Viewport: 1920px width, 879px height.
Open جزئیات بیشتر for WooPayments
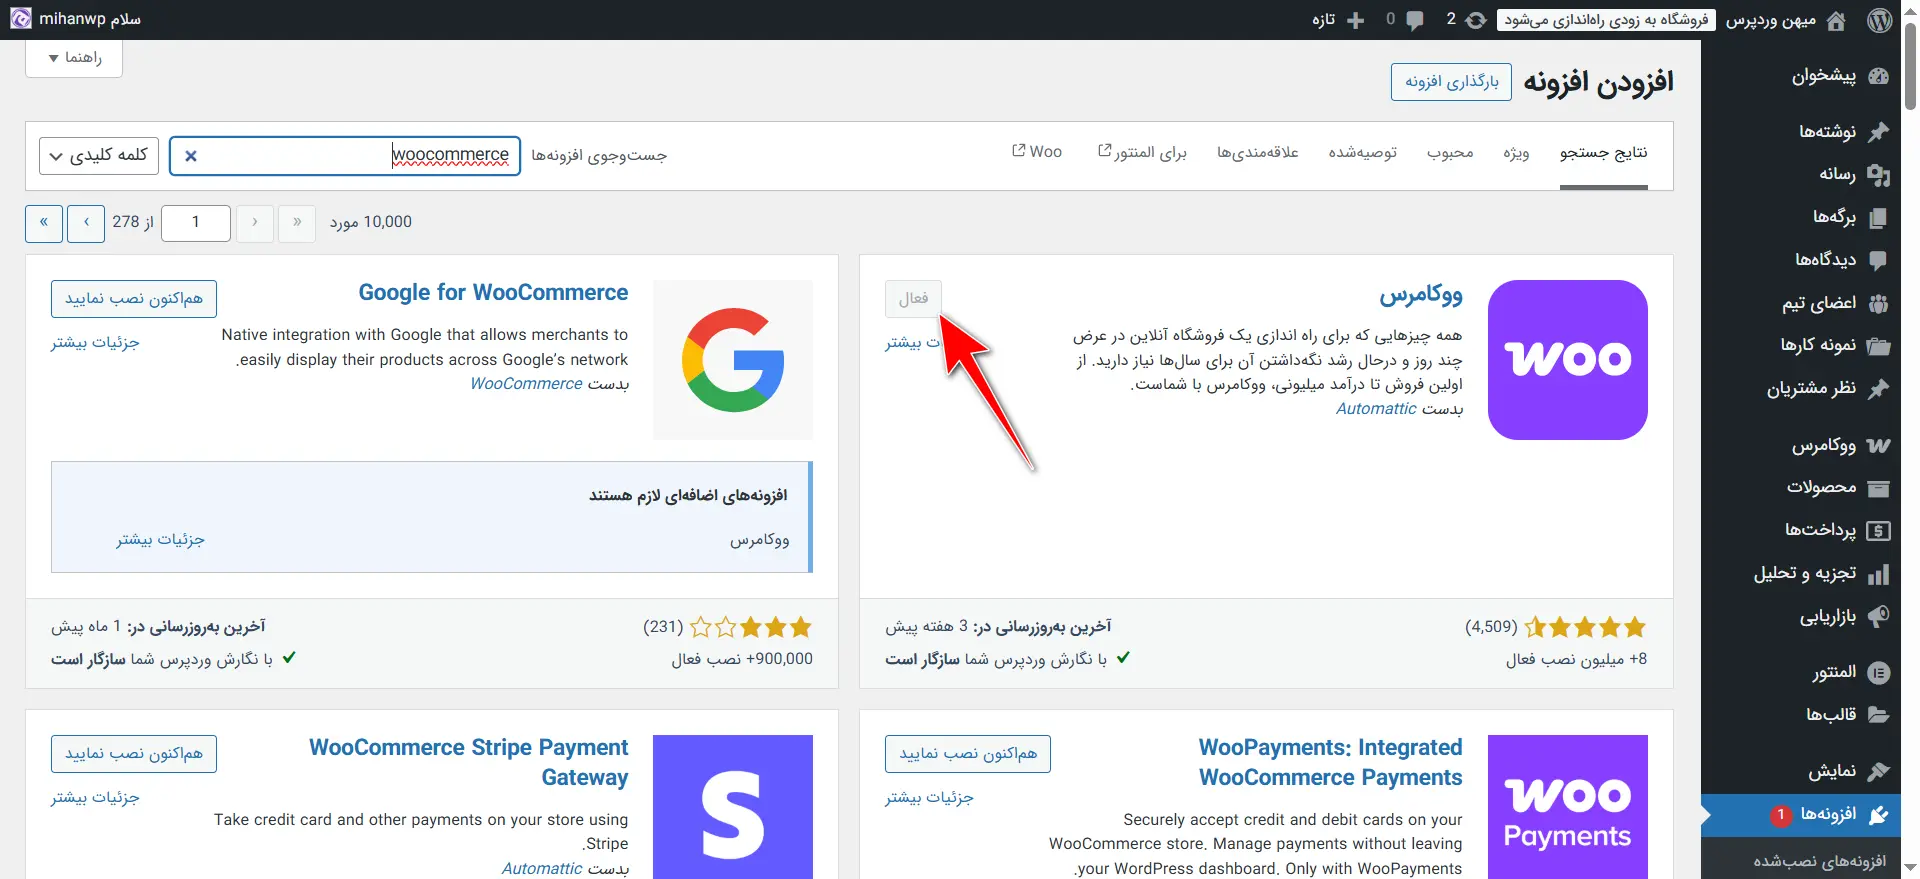929,798
